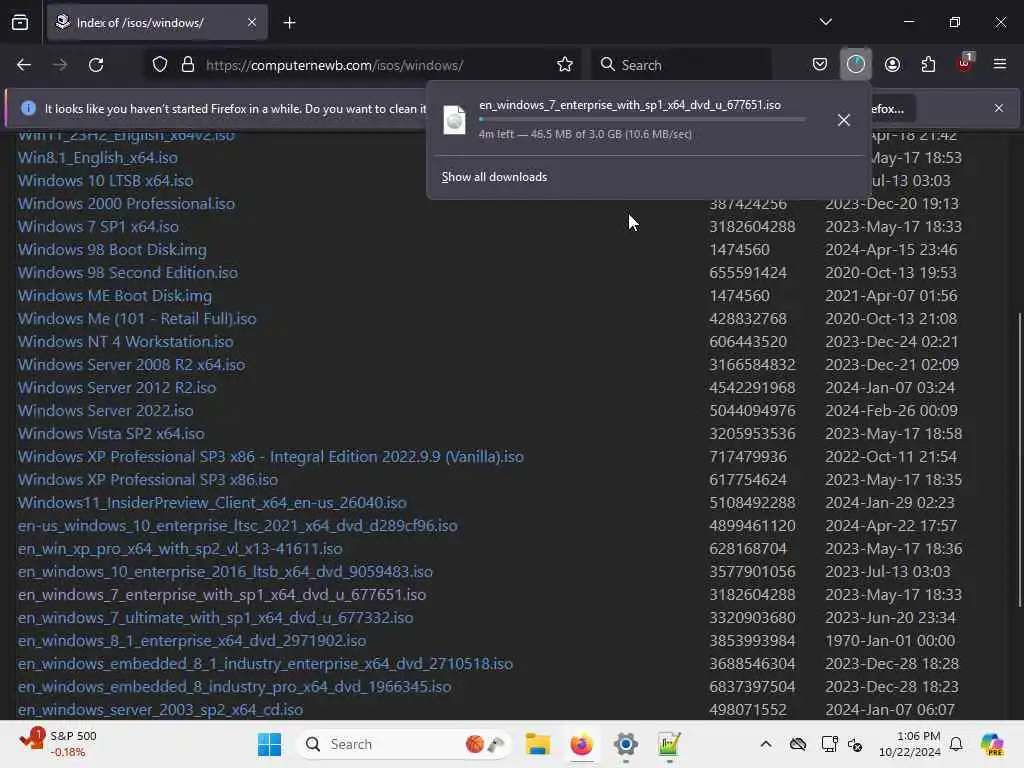Image resolution: width=1024 pixels, height=768 pixels.
Task: Open en_windows_embedded_8_1_industry_enterprise ISO link
Action: [x=265, y=664]
